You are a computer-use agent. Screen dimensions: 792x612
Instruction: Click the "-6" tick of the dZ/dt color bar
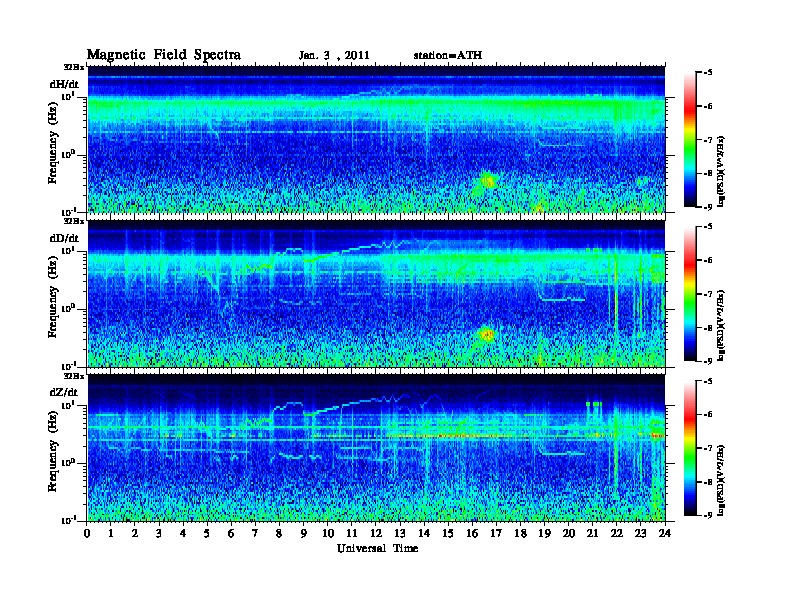point(708,414)
